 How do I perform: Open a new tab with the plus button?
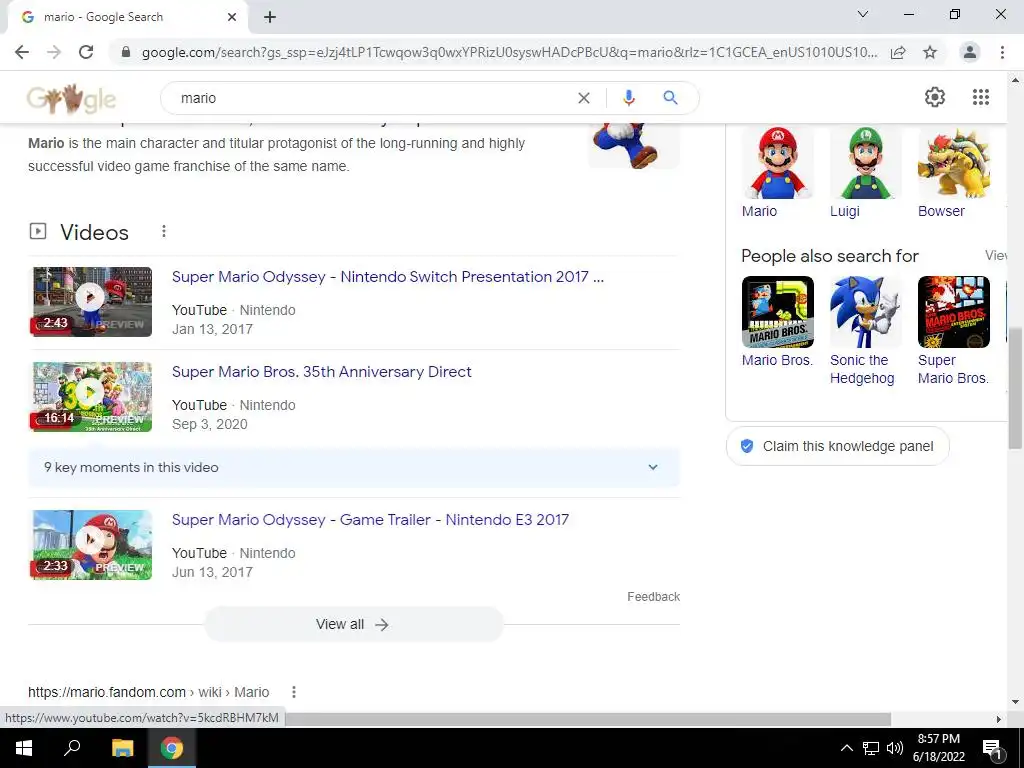pos(270,17)
